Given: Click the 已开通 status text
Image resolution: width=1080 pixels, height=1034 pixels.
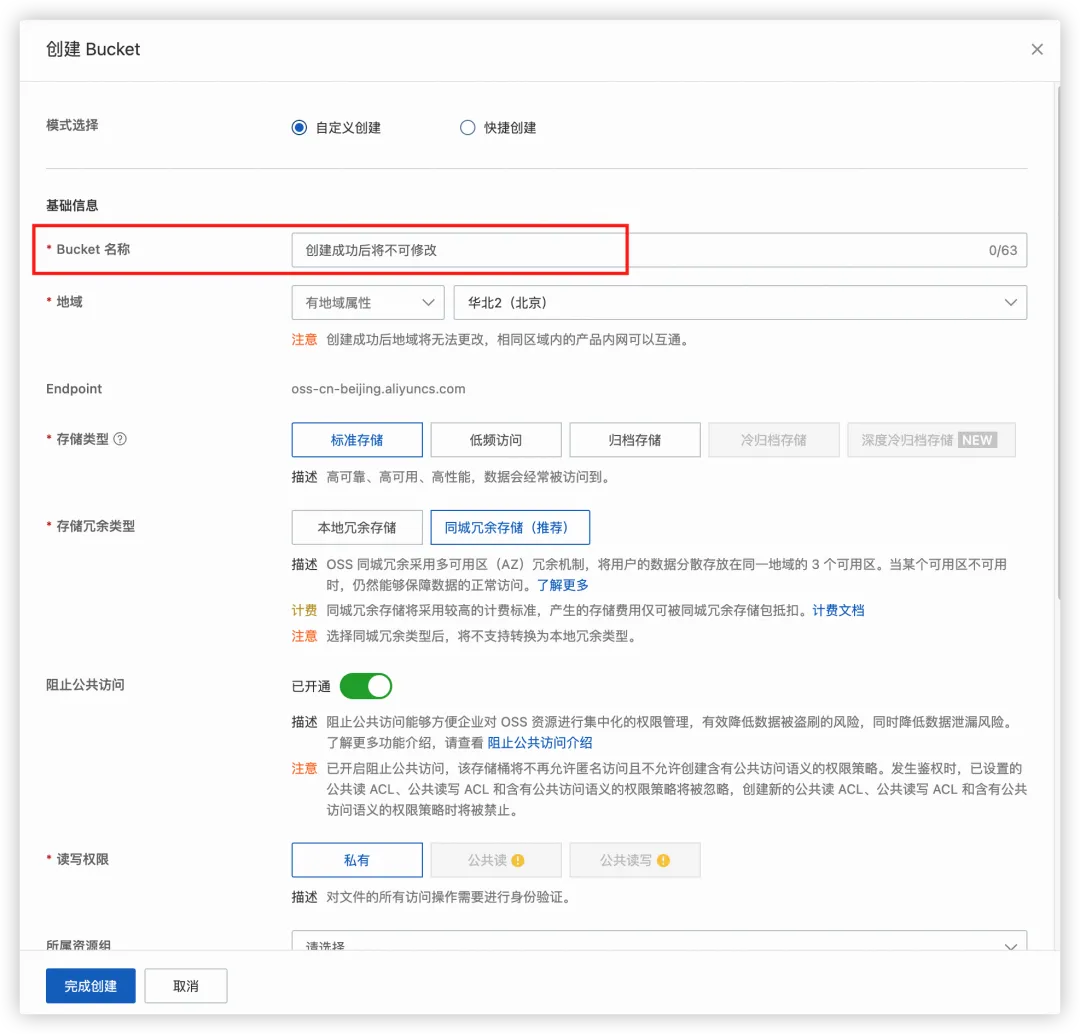Looking at the screenshot, I should [x=311, y=686].
